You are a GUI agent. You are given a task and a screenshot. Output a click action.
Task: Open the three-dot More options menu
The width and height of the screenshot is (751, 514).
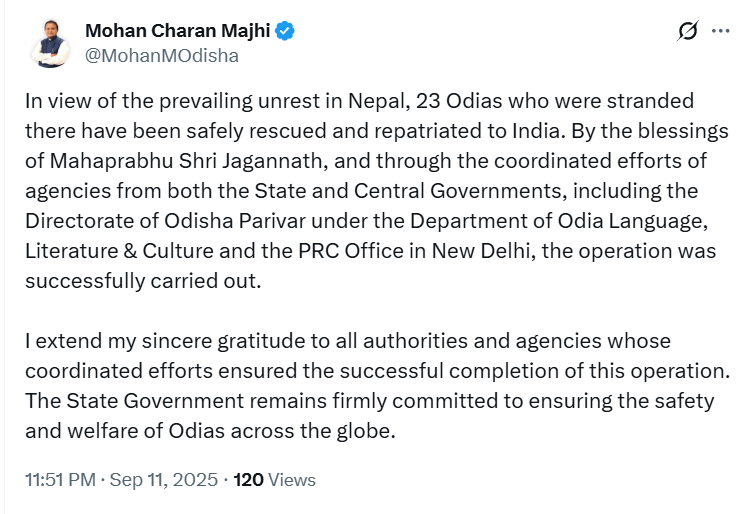(720, 31)
